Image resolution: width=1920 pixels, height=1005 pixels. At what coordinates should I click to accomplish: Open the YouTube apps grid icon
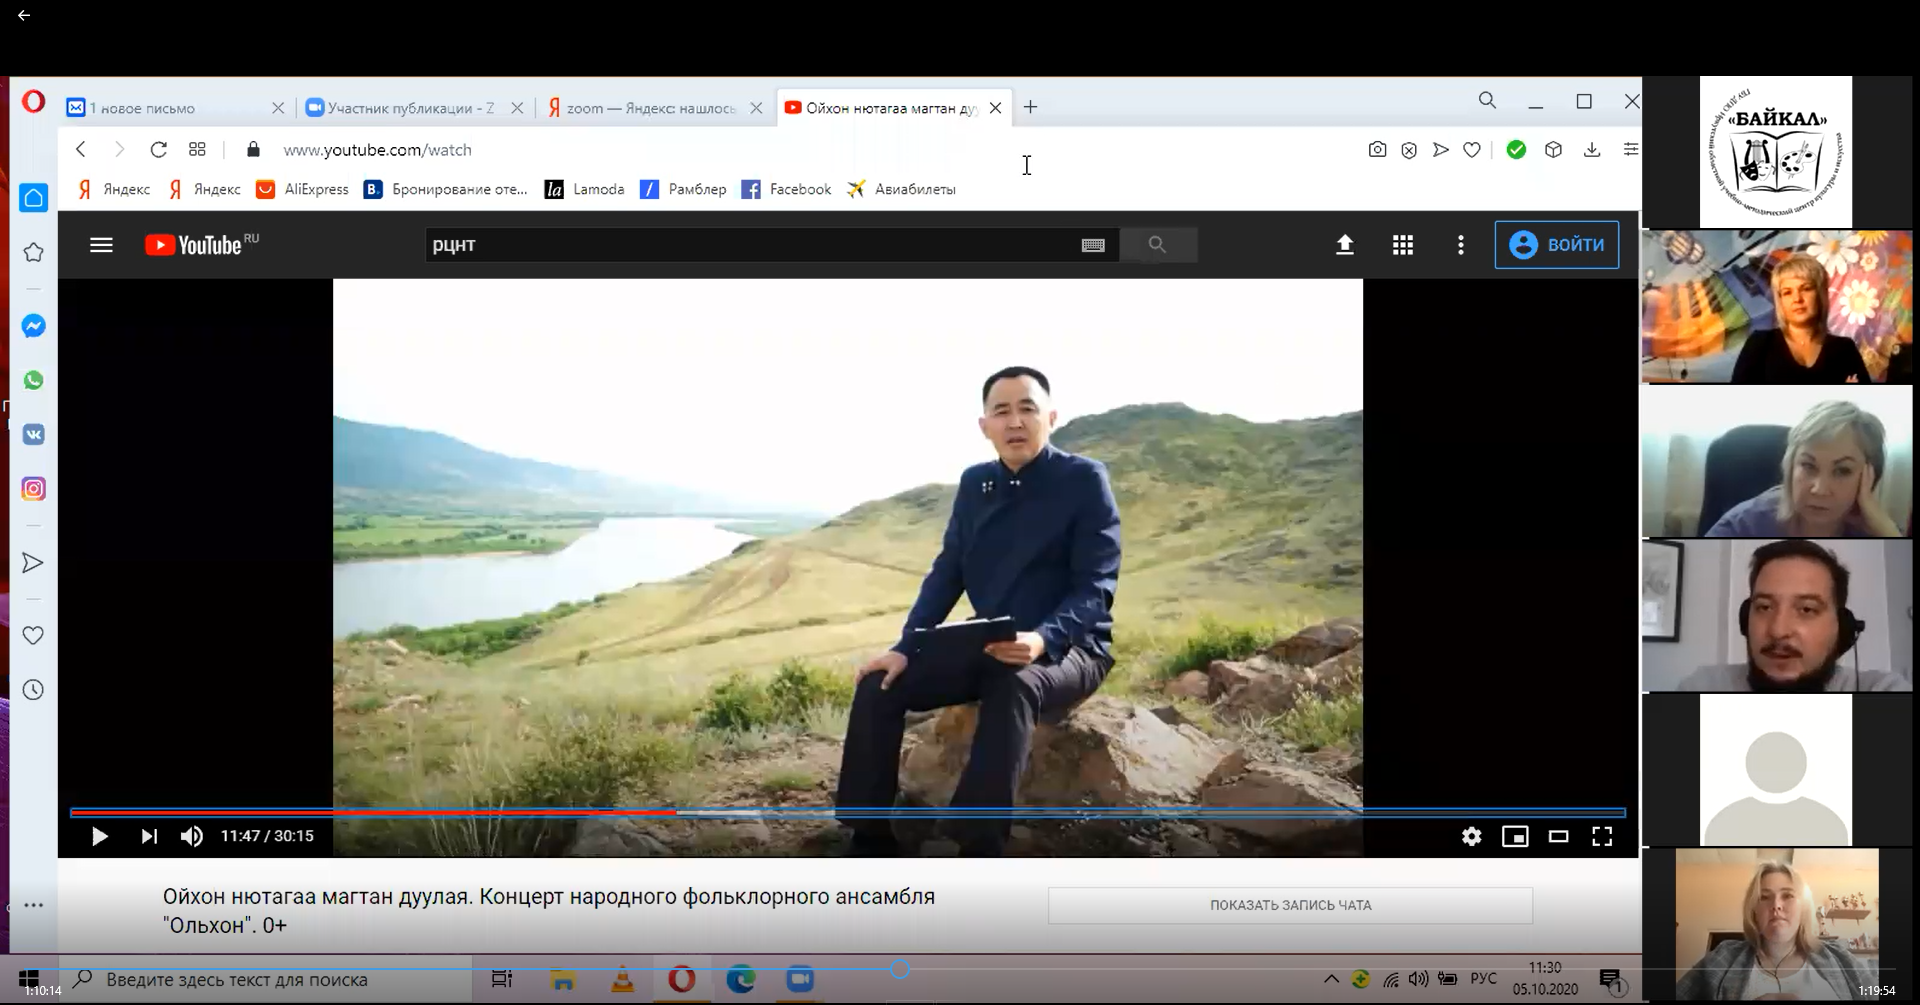tap(1402, 245)
